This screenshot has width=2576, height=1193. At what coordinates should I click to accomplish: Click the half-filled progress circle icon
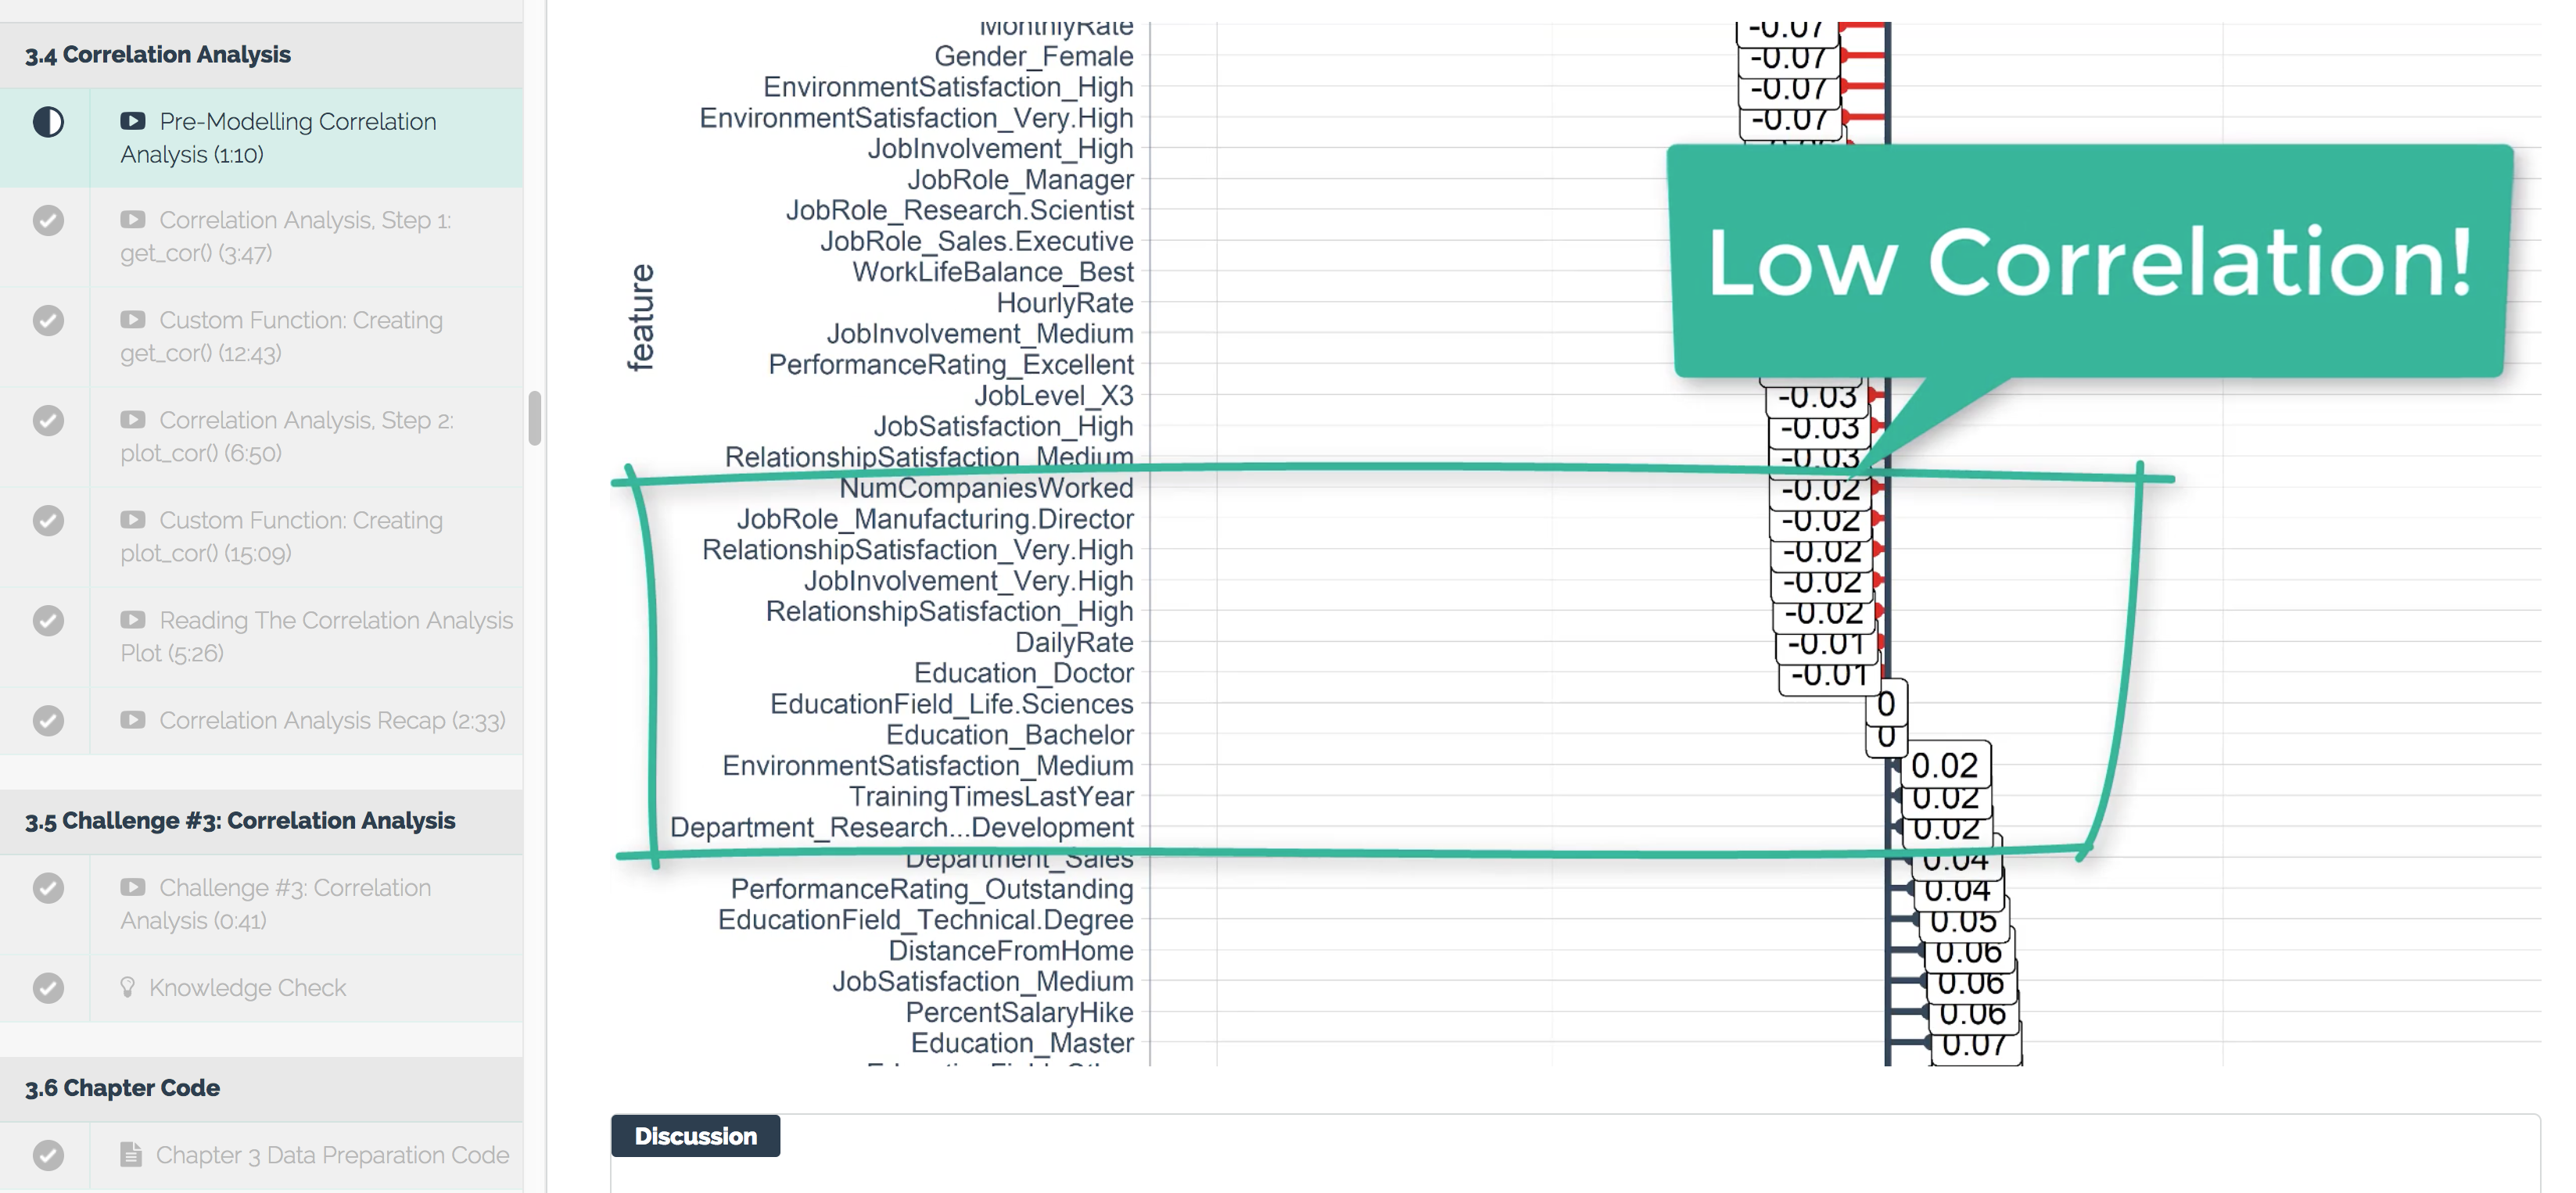click(48, 122)
